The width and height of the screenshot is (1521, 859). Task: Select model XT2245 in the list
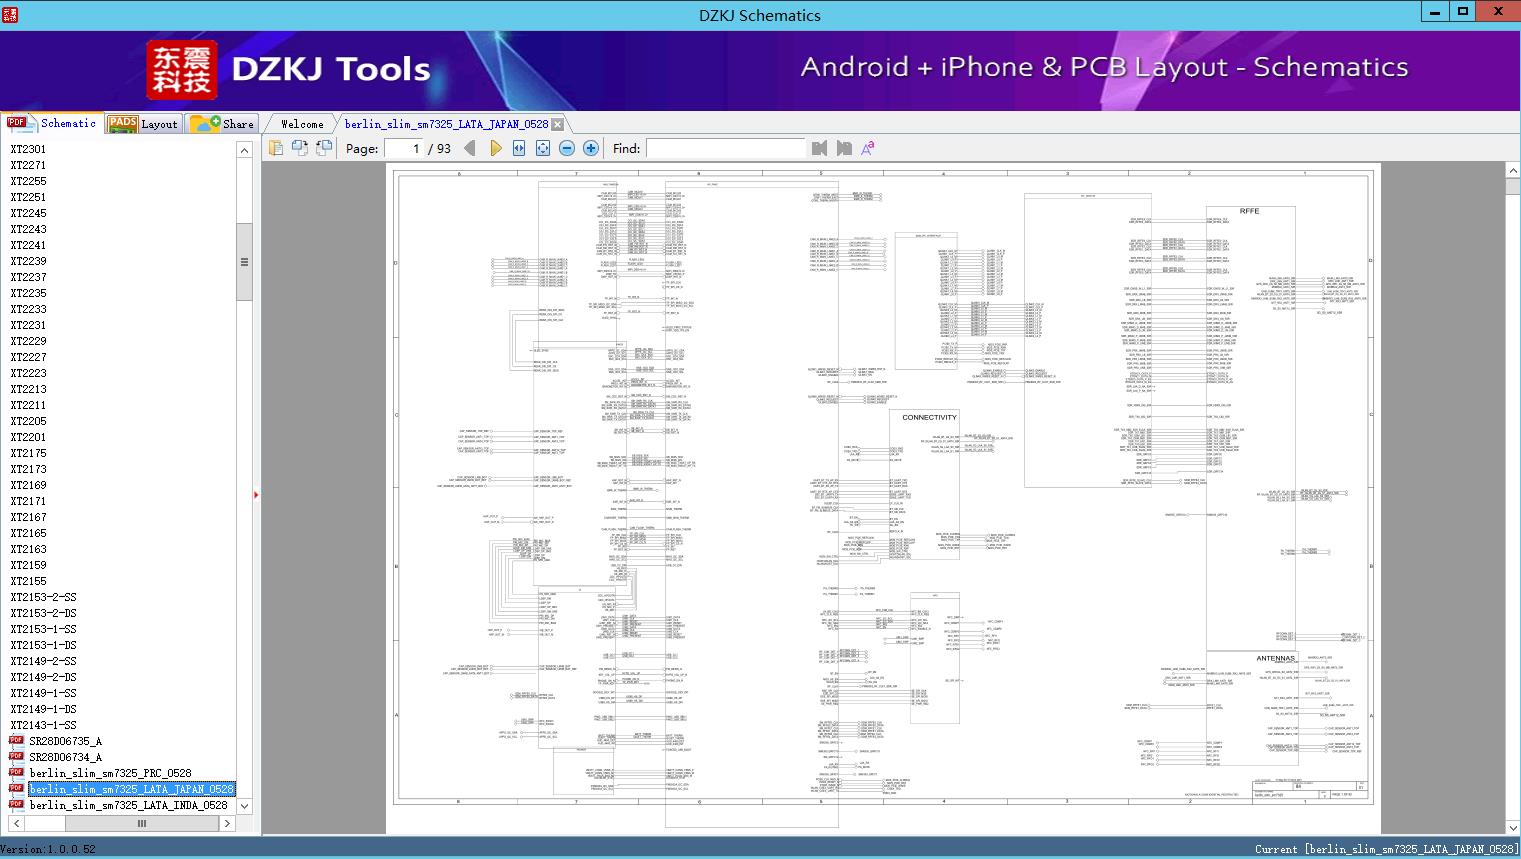(28, 213)
